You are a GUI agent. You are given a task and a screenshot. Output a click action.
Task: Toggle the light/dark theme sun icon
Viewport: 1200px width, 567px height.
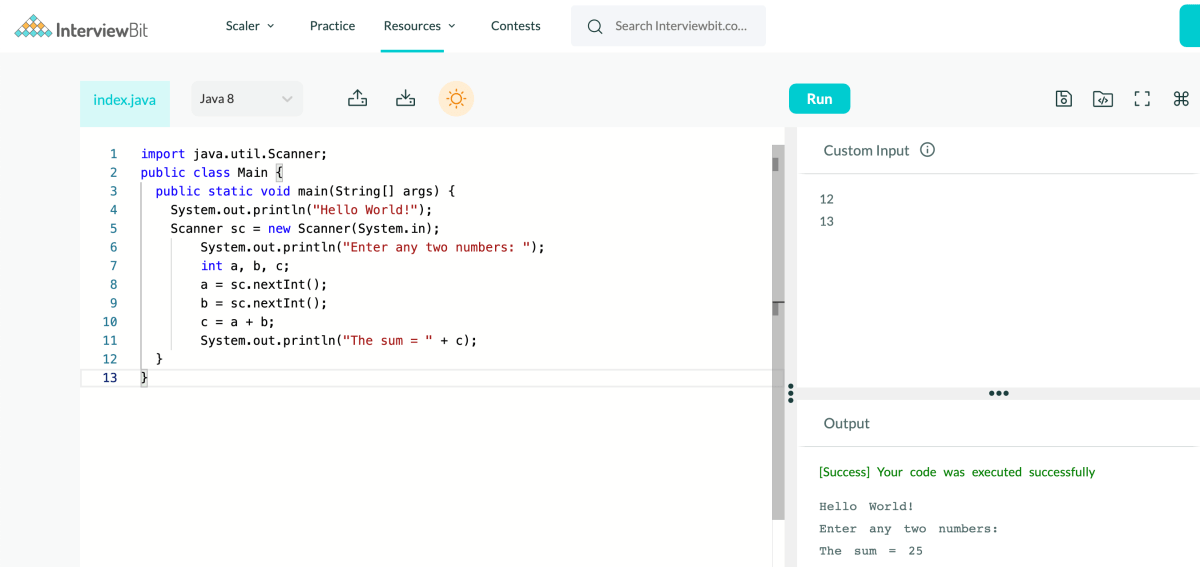456,98
